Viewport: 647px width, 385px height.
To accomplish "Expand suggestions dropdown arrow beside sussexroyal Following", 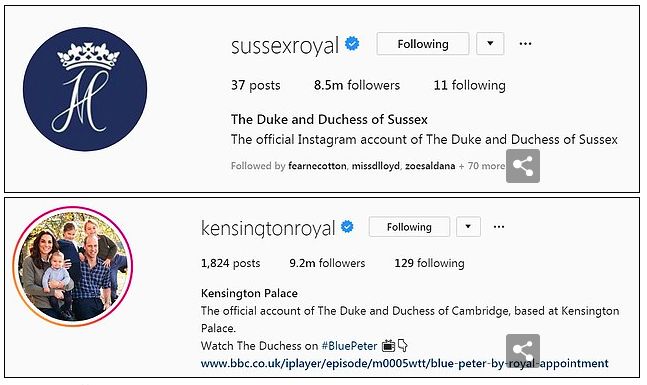I will tap(490, 44).
